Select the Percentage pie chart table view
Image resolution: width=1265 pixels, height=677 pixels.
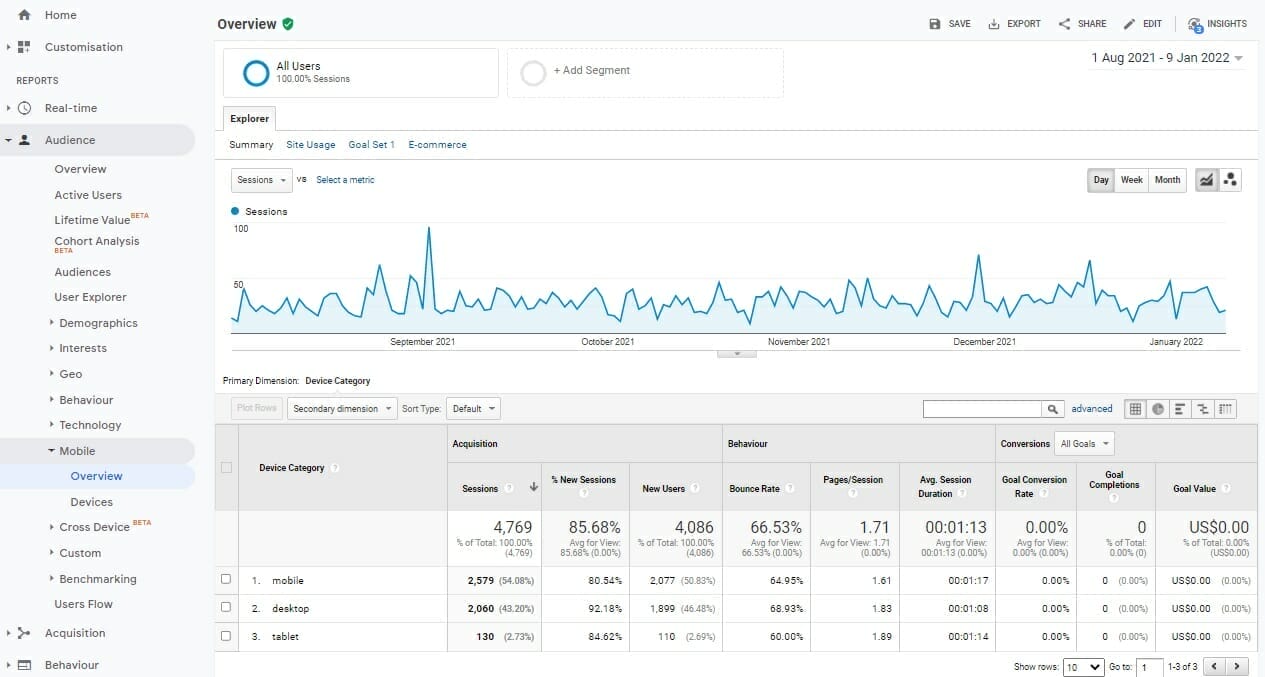[1157, 408]
